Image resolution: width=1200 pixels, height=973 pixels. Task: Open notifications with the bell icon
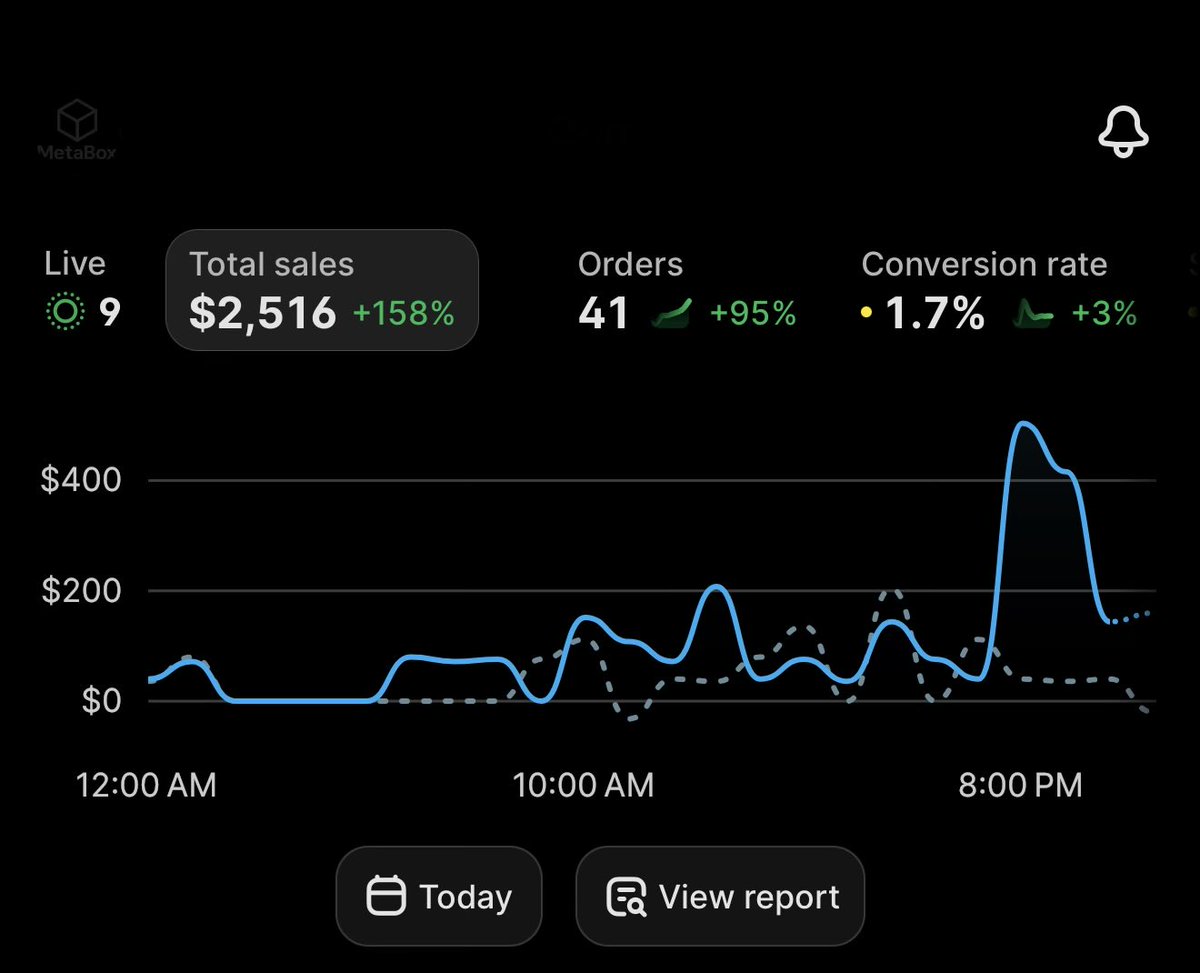pyautogui.click(x=1124, y=131)
